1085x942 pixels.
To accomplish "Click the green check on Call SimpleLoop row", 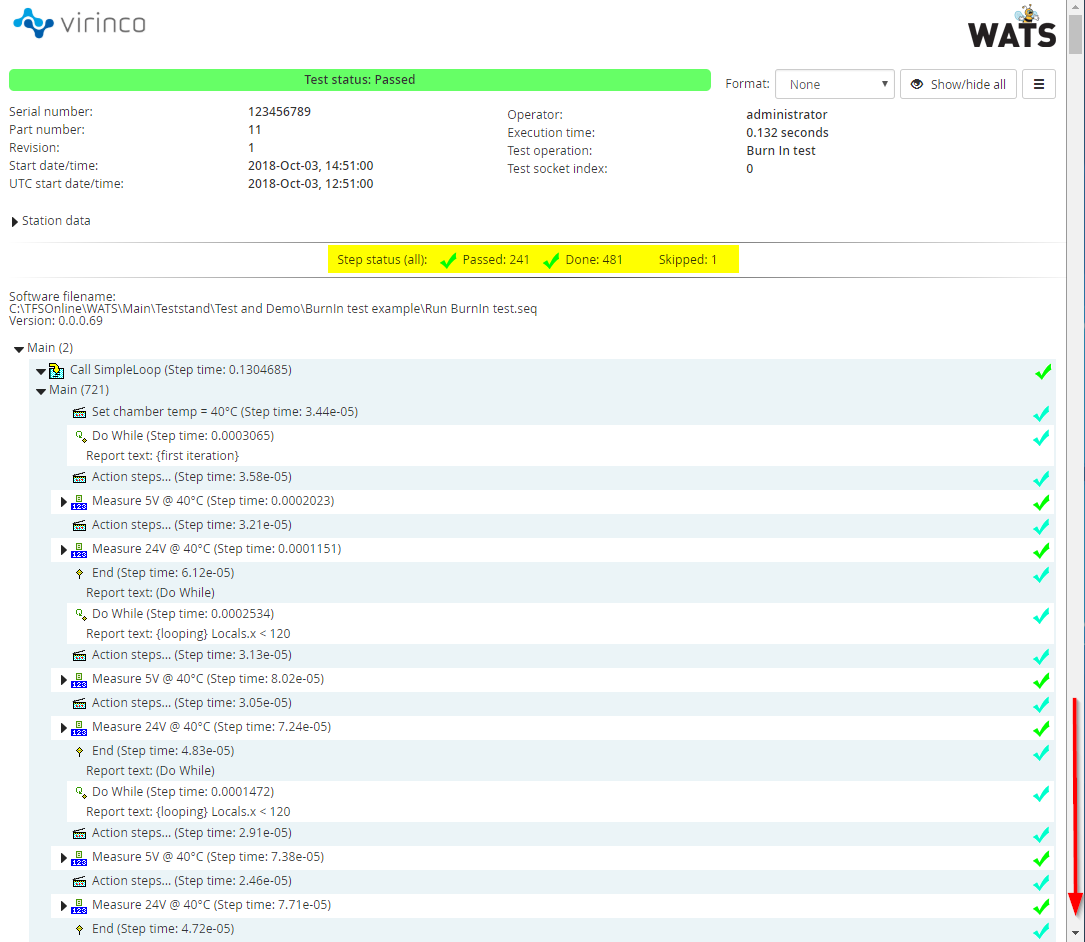I will point(1042,372).
